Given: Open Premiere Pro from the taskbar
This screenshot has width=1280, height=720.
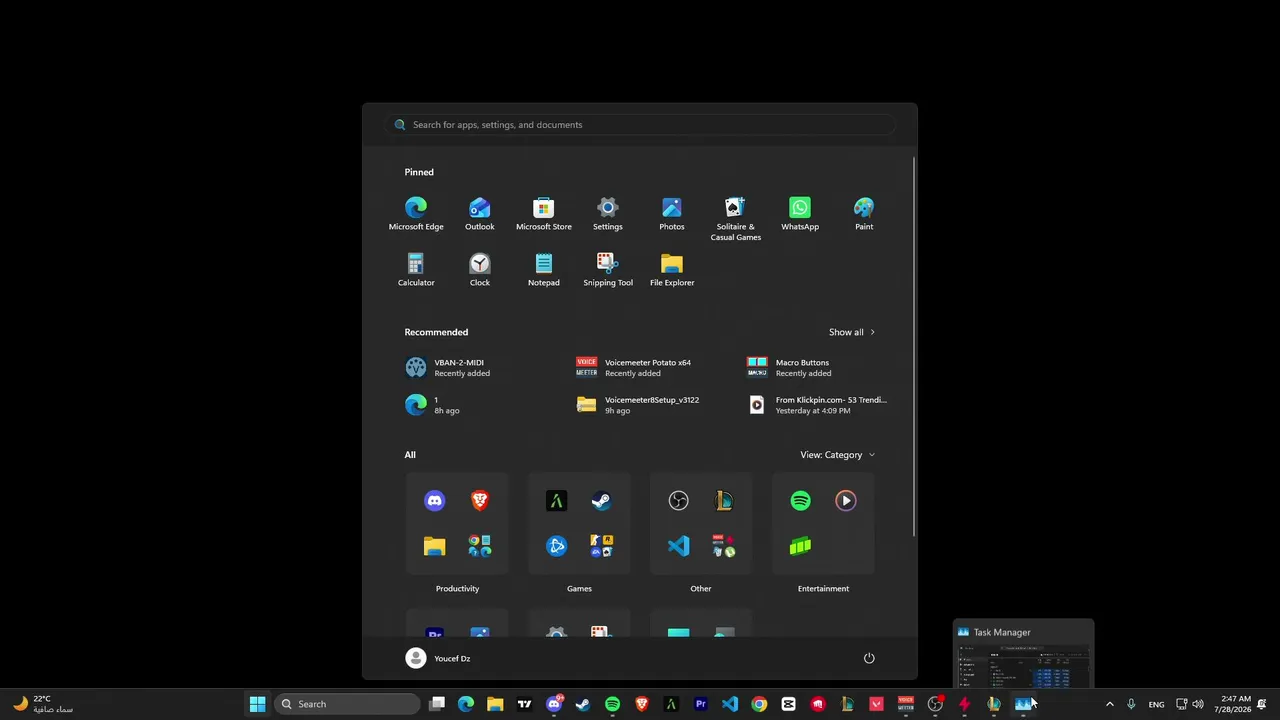Looking at the screenshot, I should tap(700, 704).
